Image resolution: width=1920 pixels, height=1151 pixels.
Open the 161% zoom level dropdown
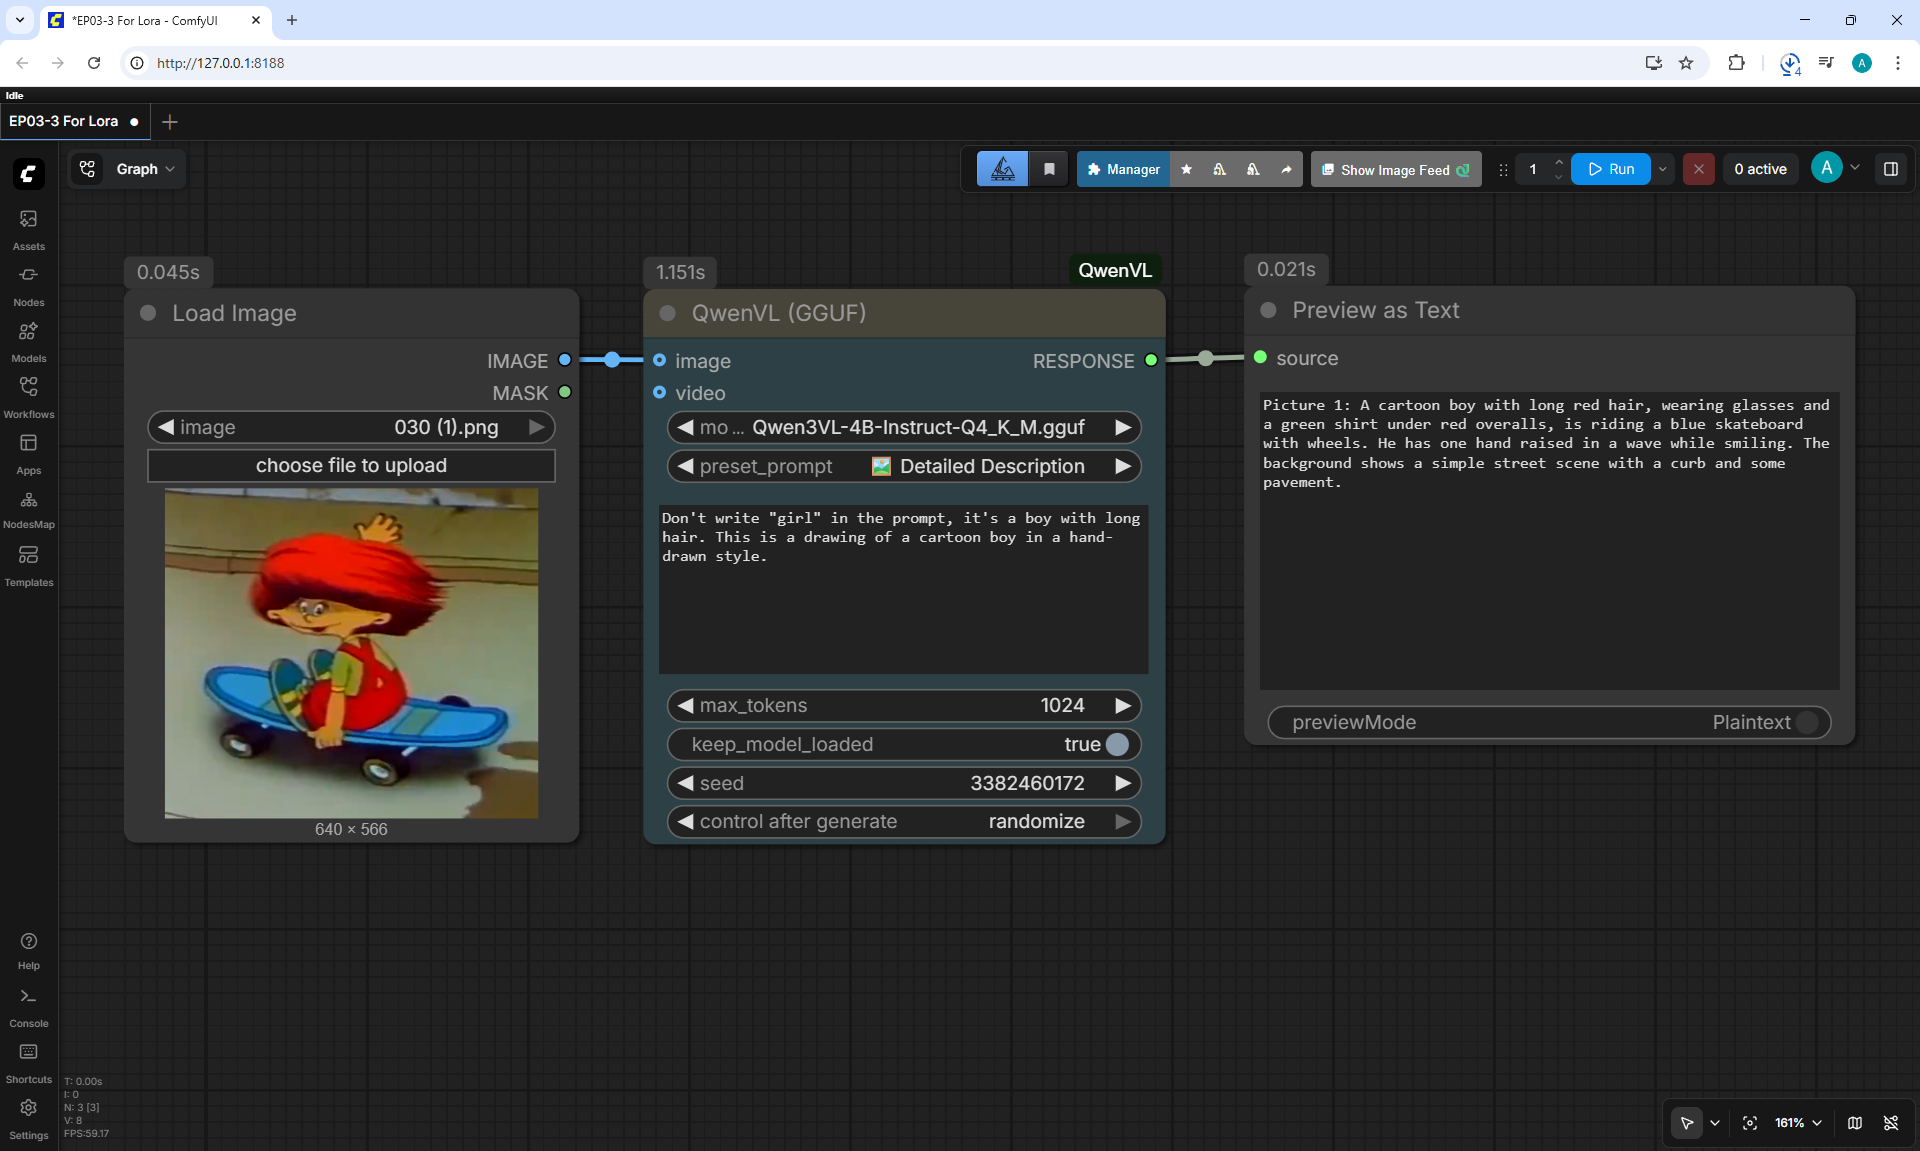1798,1123
